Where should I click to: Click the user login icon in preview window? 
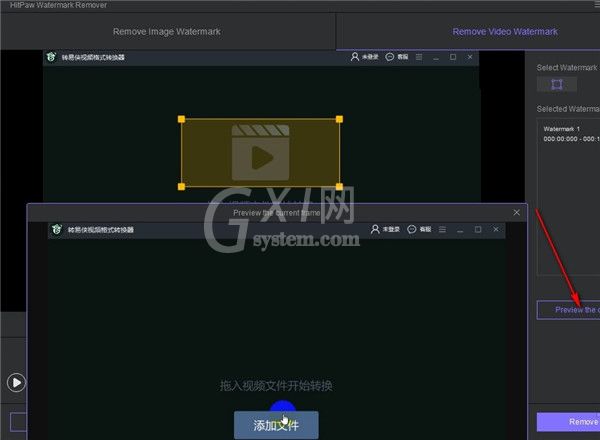tap(375, 229)
